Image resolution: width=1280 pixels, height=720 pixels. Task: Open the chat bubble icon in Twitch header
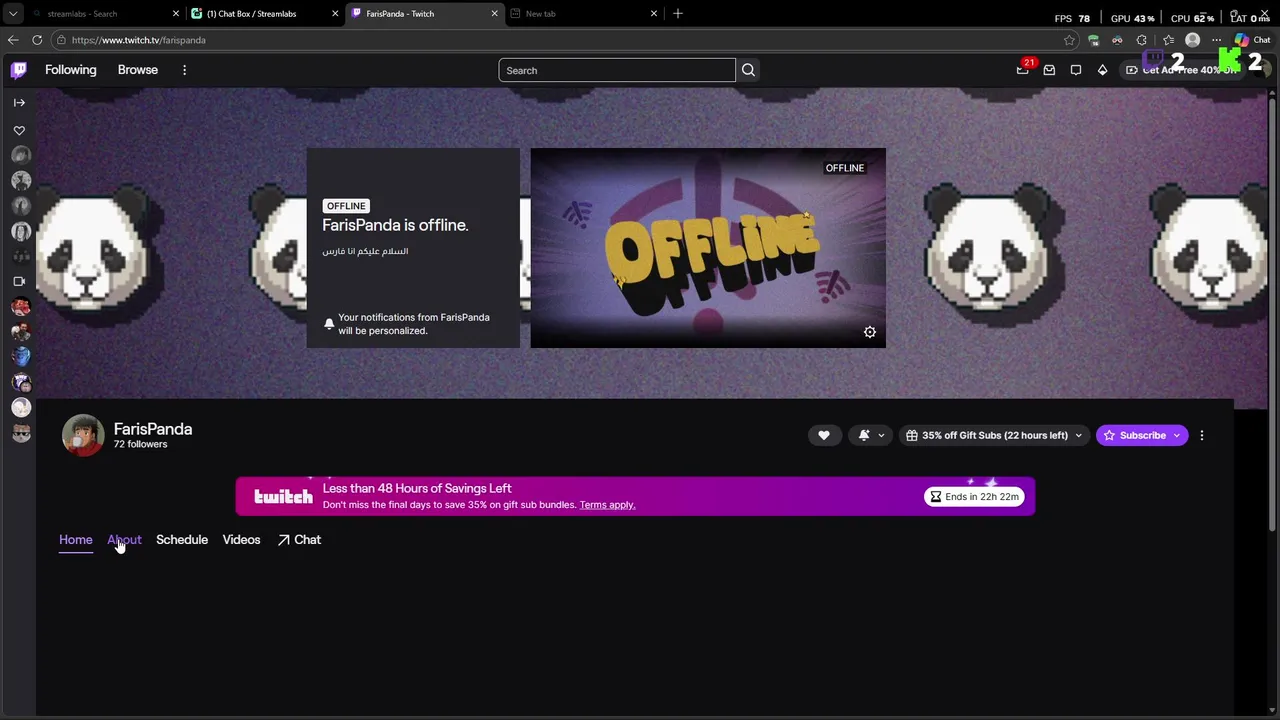click(1076, 70)
